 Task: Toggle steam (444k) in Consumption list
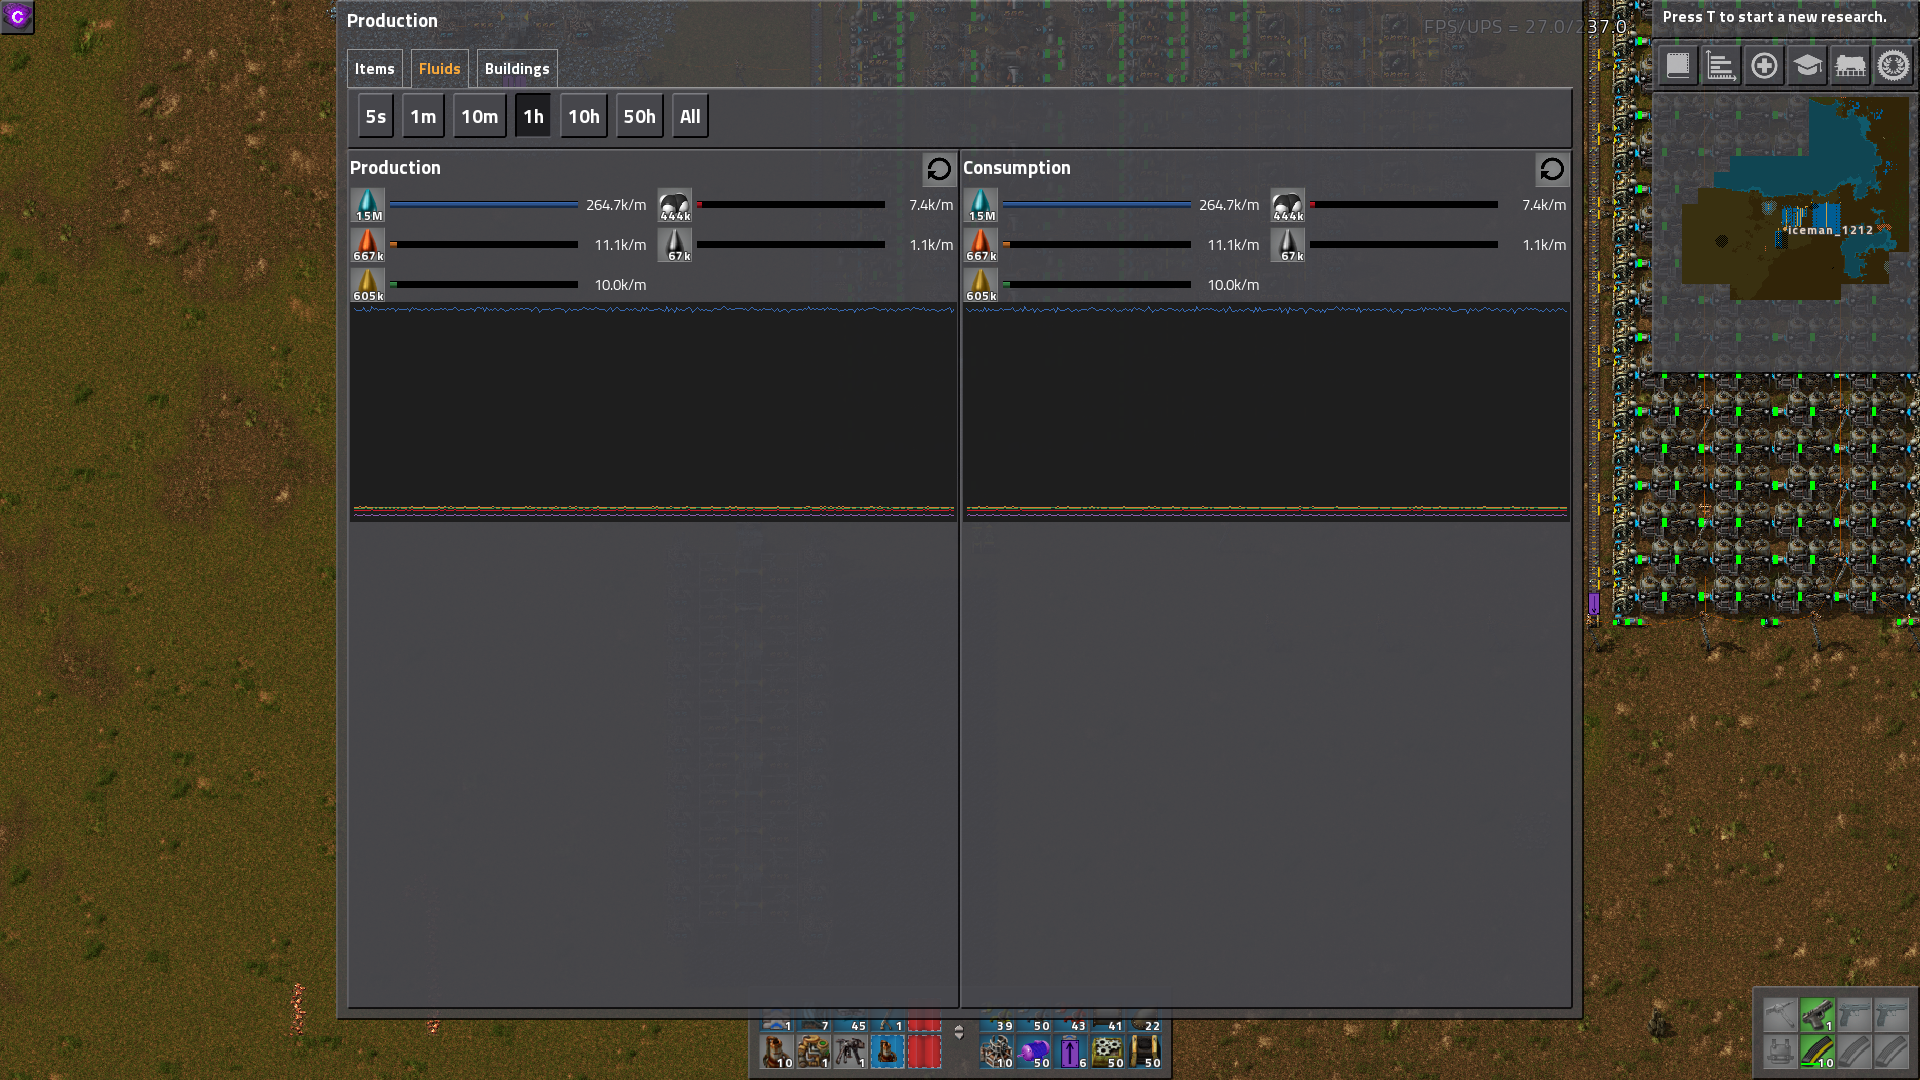pos(1288,205)
